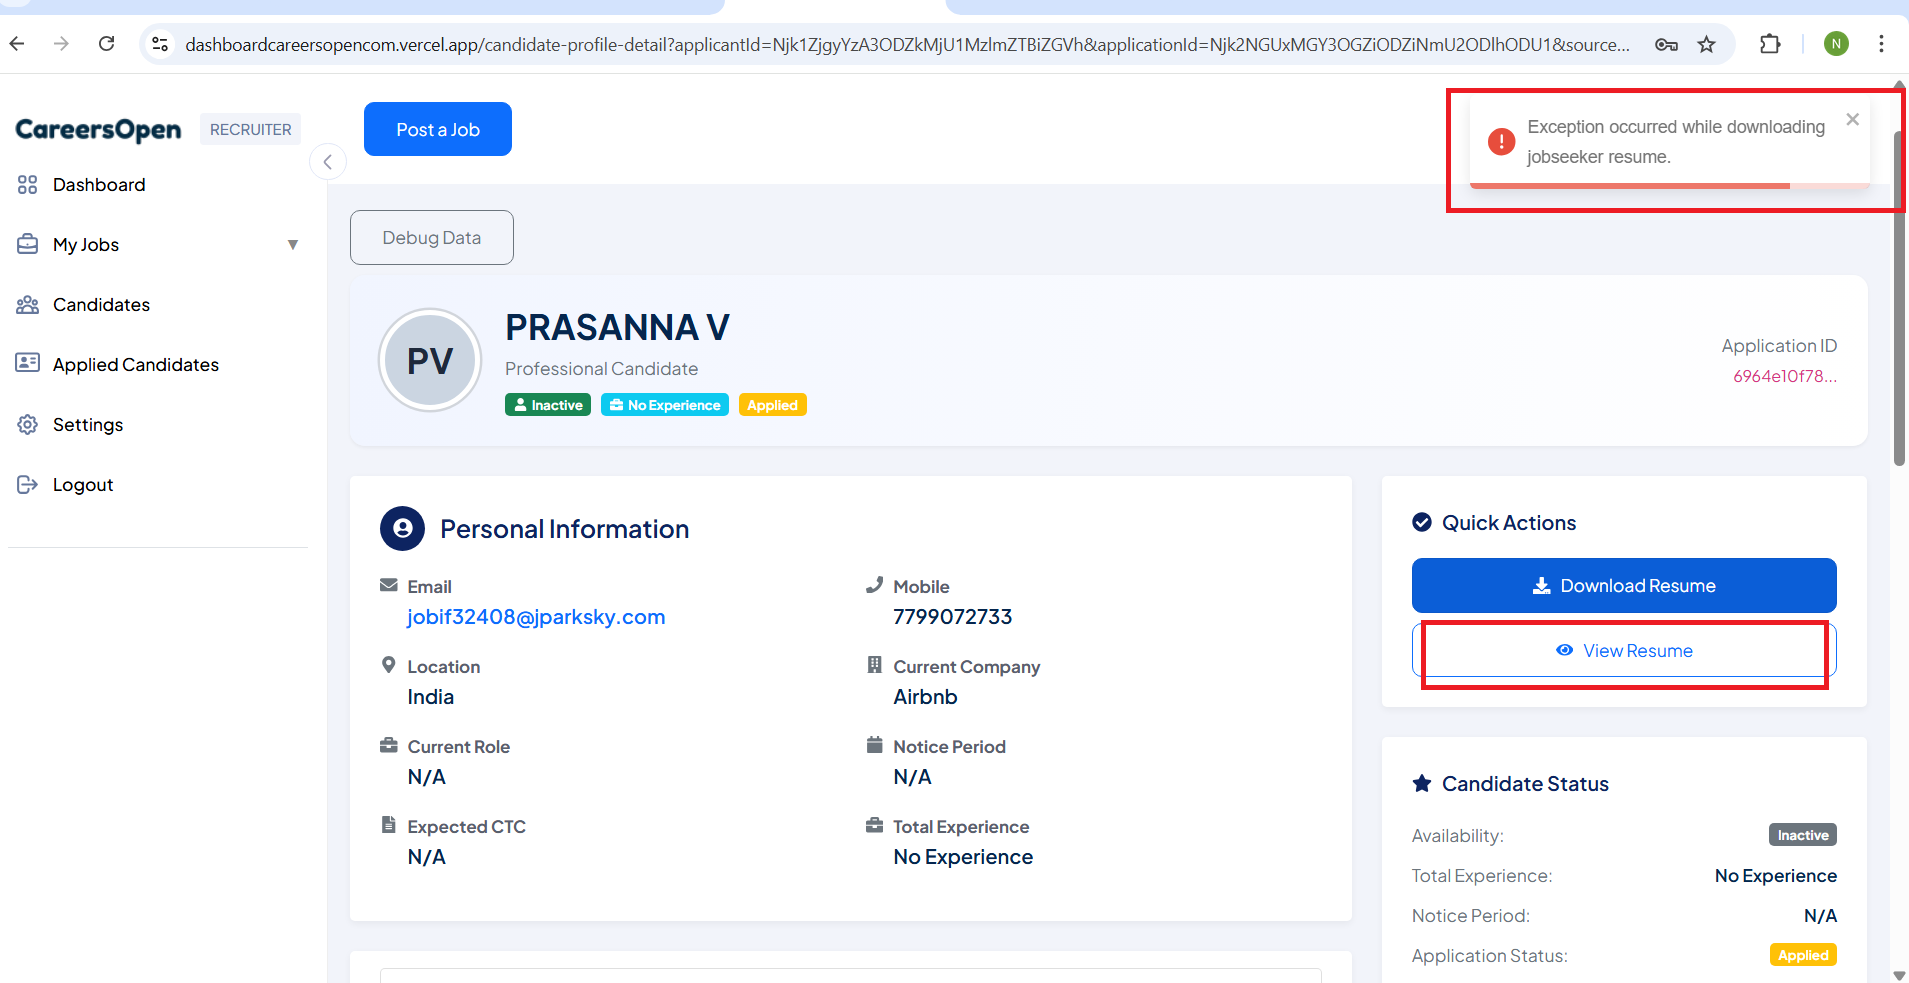Click the Settings gear icon in sidebar

point(27,425)
